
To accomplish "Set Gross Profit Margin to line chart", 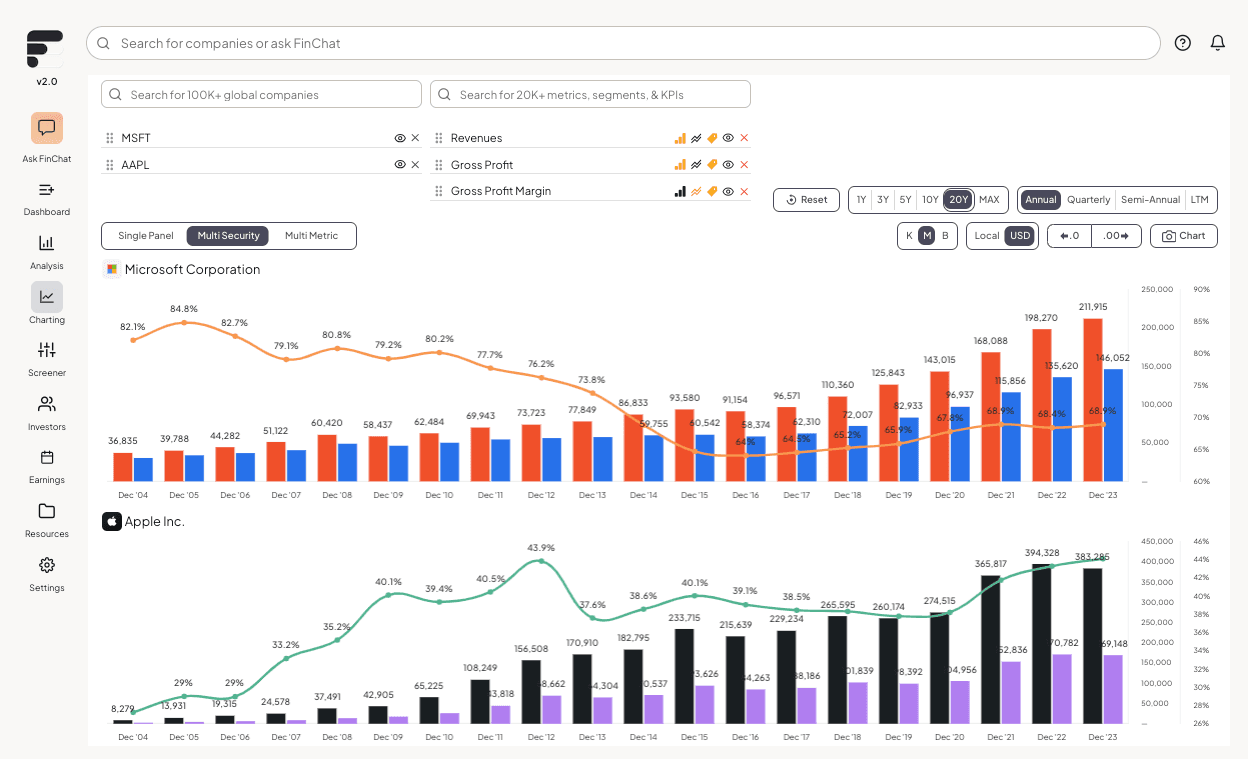I will (x=696, y=191).
